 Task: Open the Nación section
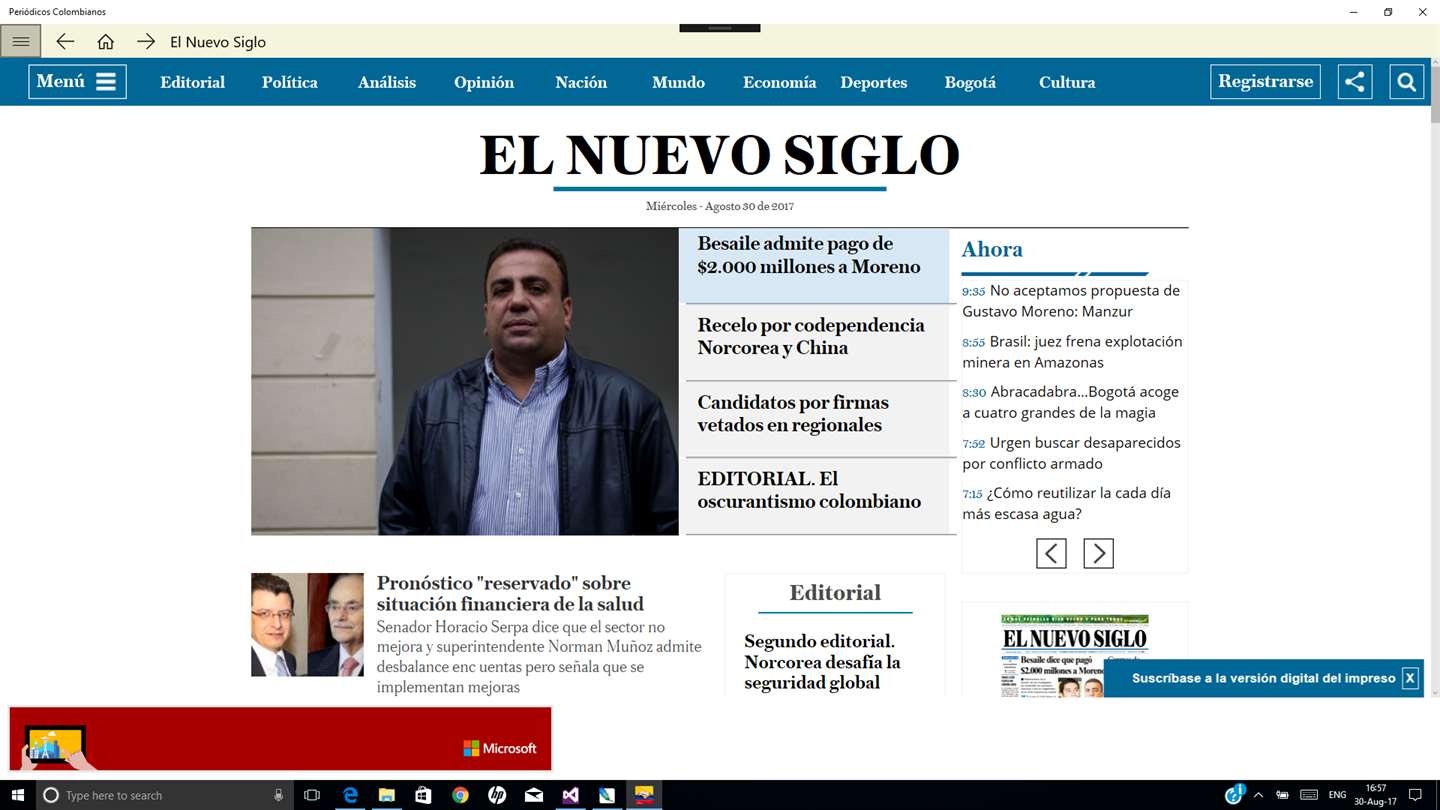coord(581,82)
